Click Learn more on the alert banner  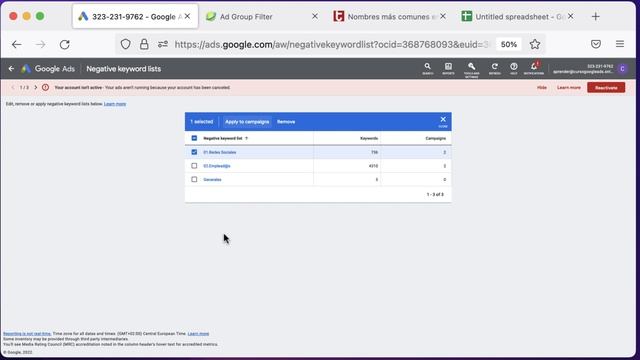pyautogui.click(x=569, y=87)
